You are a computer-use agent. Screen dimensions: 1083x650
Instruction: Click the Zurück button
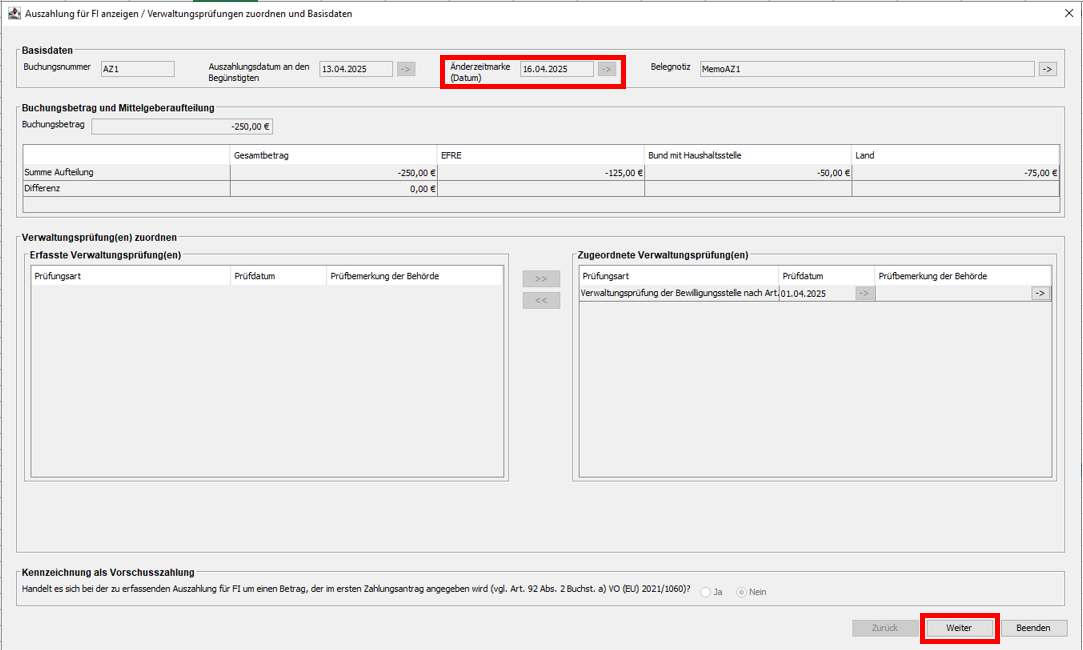coord(884,628)
